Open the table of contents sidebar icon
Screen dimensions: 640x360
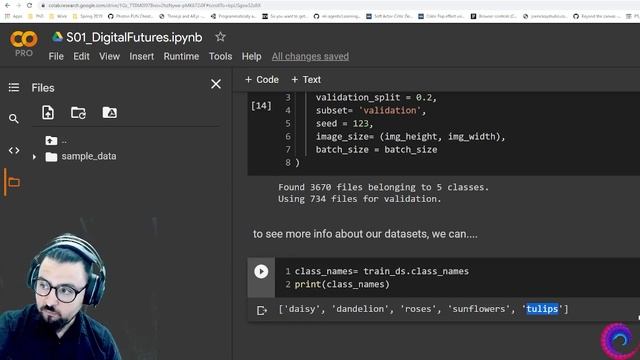coord(14,87)
